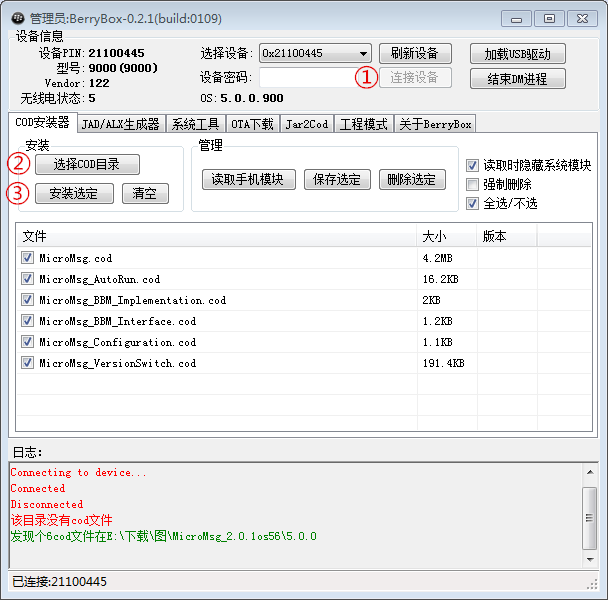
Task: Uncheck MicroMsg_BBM_Interface.cod checkbox
Action: click(x=27, y=320)
